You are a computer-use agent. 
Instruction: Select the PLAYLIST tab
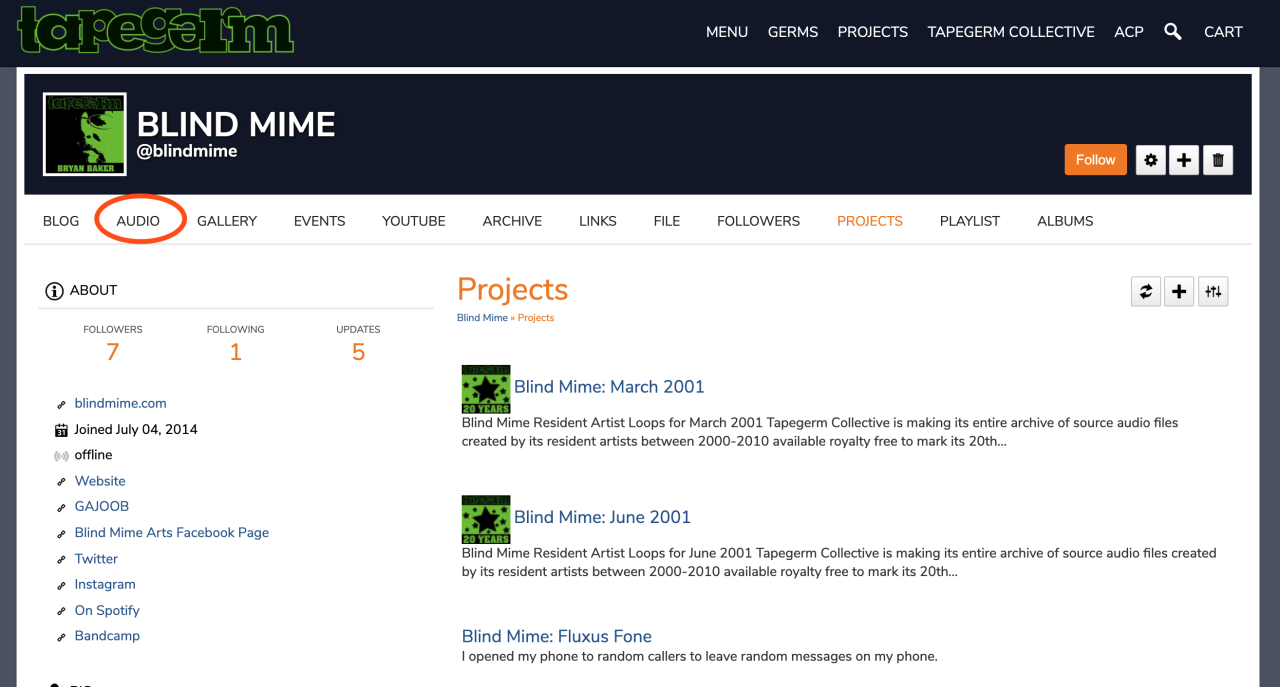coord(969,221)
